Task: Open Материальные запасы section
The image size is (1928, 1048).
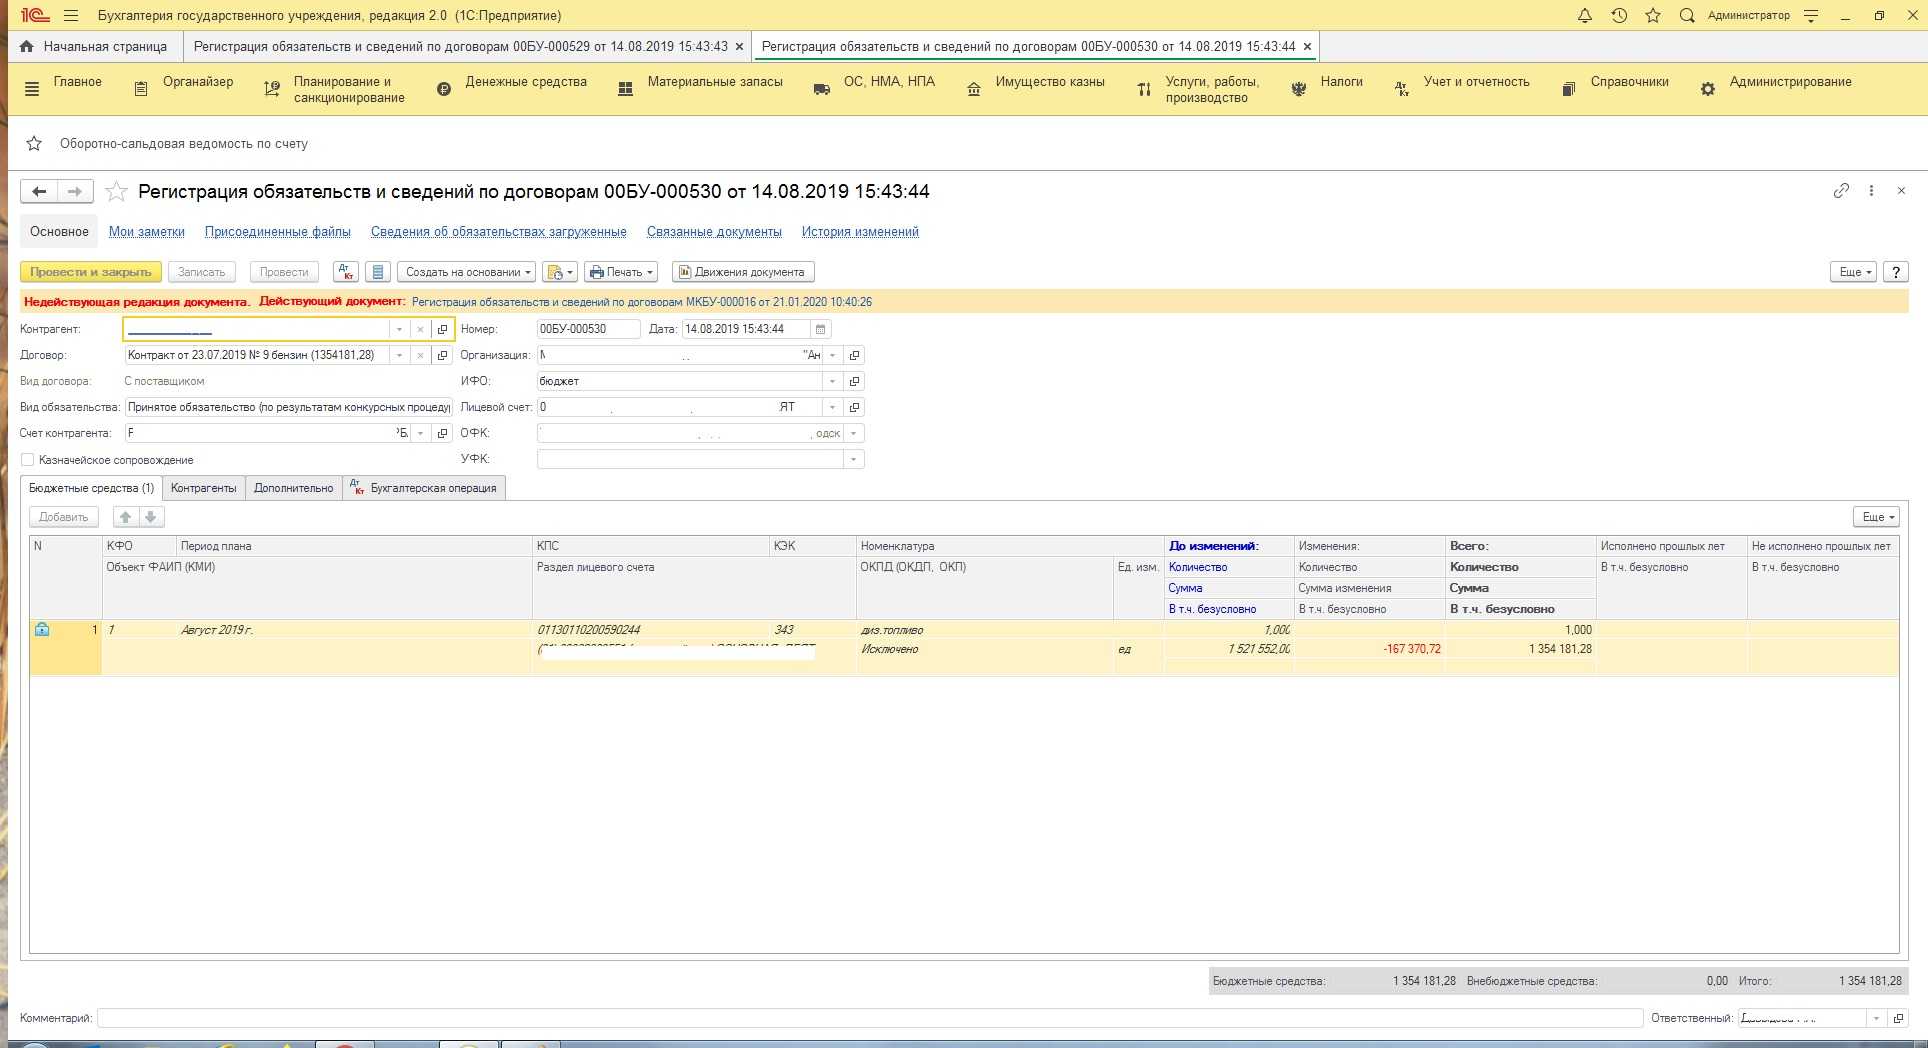Action: tap(700, 89)
